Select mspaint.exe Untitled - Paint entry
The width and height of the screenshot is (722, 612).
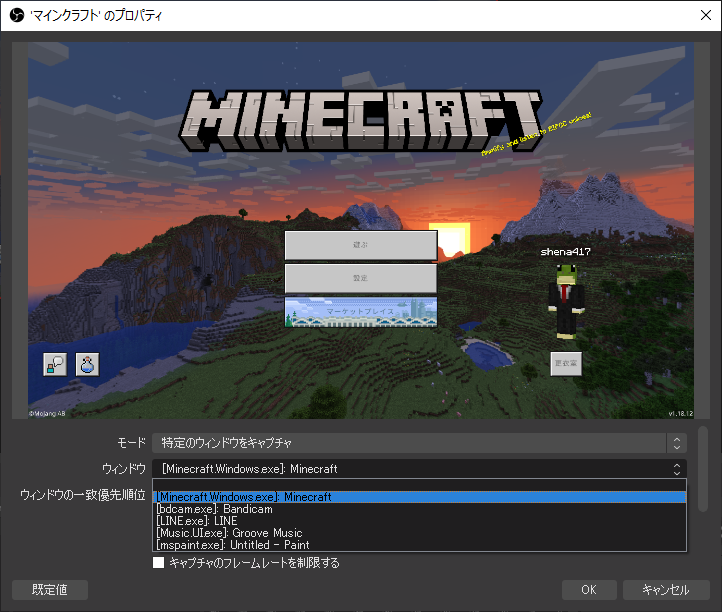pos(420,545)
